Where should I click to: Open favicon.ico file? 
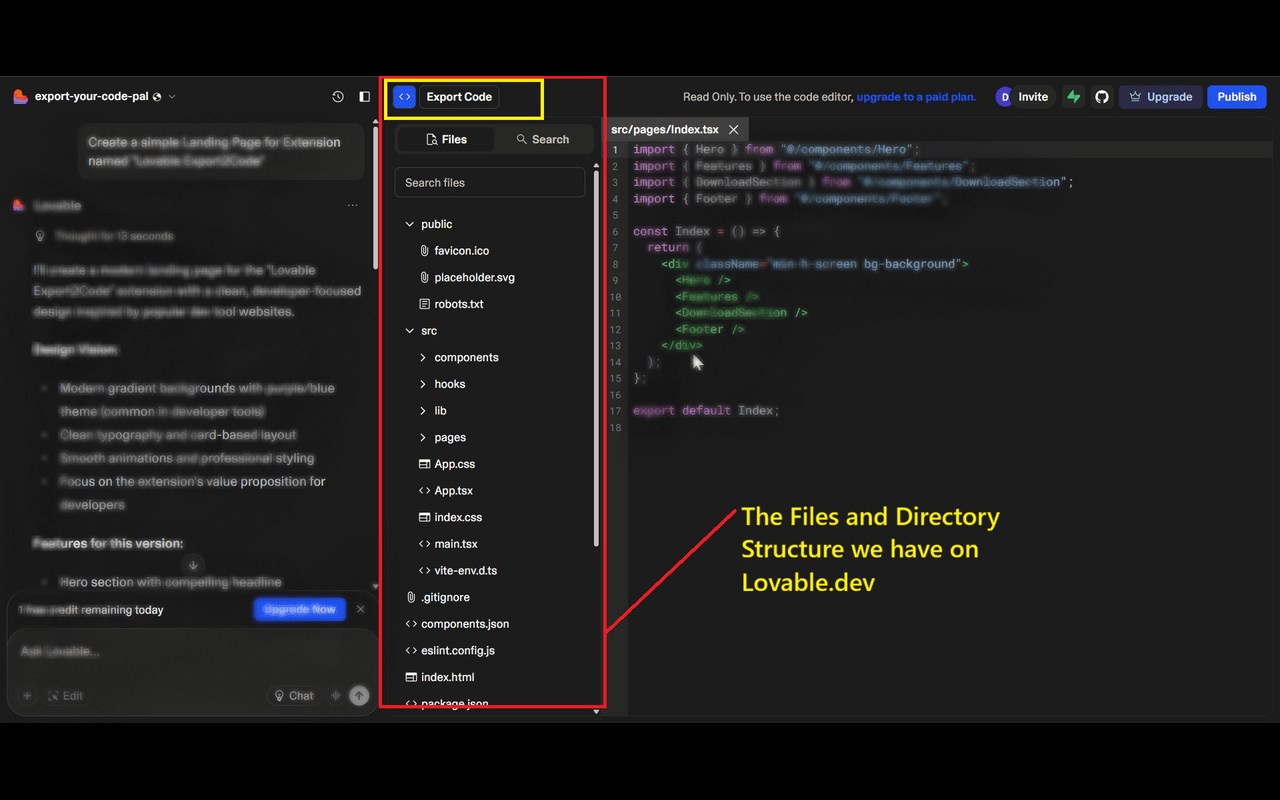[x=462, y=251]
